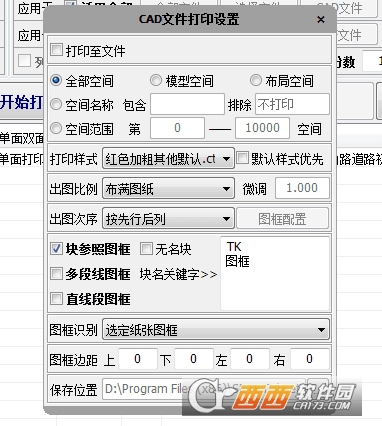Viewport: 382px width, 426px height.
Task: Enable the 直线段图框 checkbox
Action: point(56,298)
